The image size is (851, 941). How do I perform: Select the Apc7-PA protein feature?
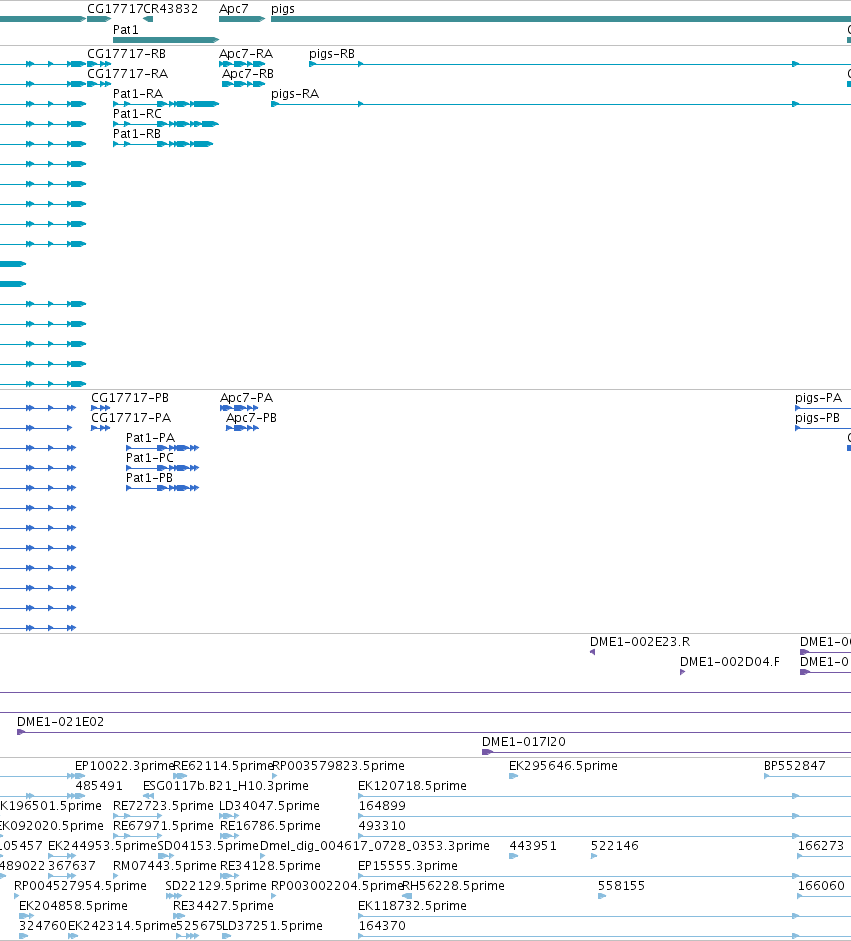(x=239, y=408)
